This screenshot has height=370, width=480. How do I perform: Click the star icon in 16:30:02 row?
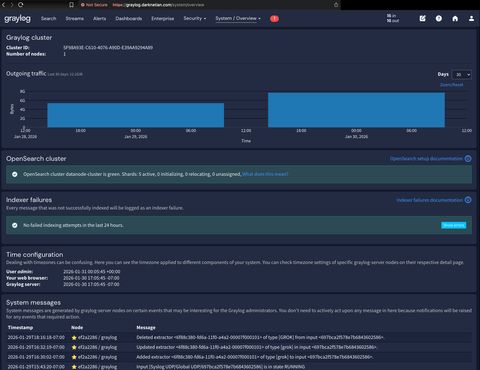74,357
